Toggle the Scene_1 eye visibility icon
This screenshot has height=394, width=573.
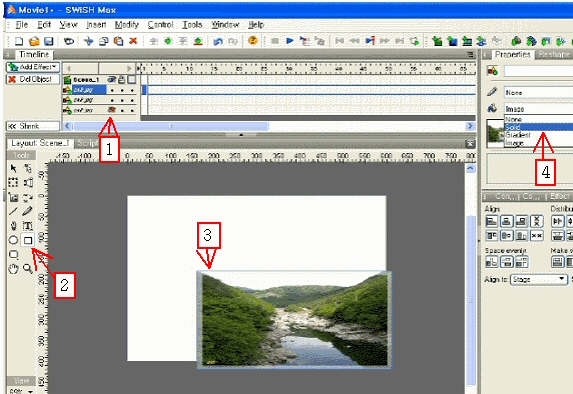[111, 79]
